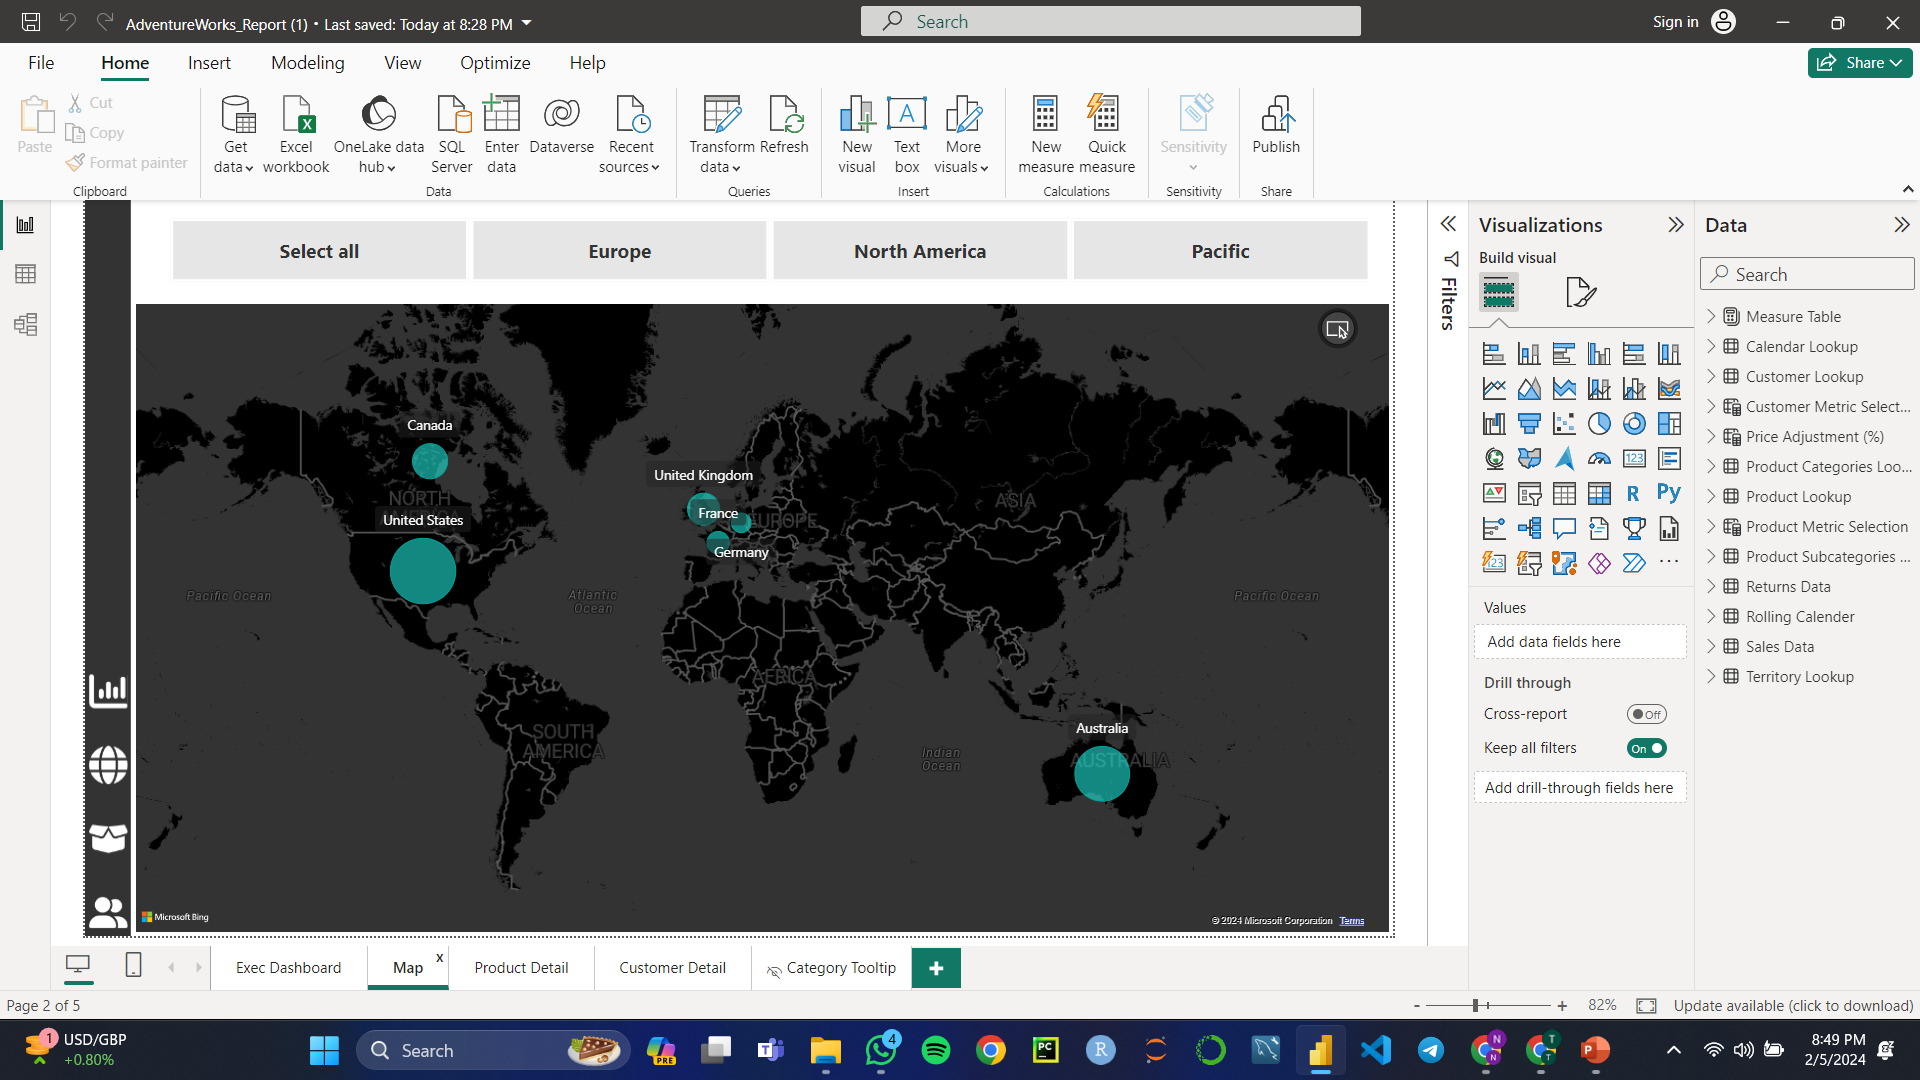Viewport: 1920px width, 1080px height.
Task: Click the North America filter button
Action: click(920, 251)
